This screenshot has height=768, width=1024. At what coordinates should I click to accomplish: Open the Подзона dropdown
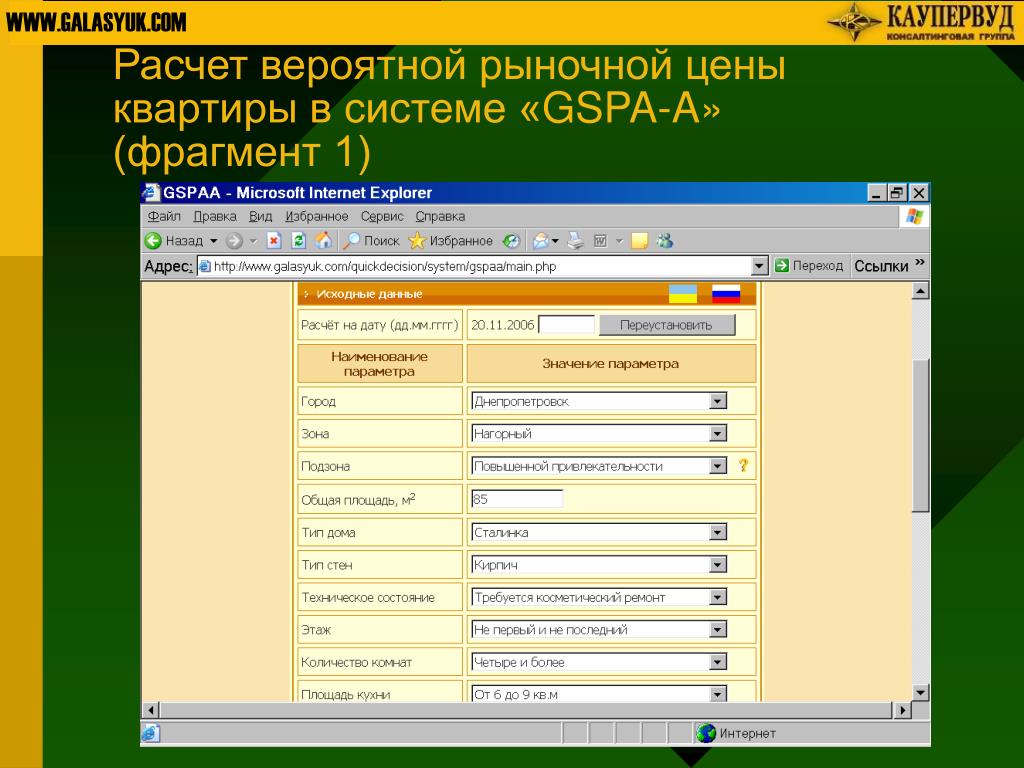pos(718,466)
